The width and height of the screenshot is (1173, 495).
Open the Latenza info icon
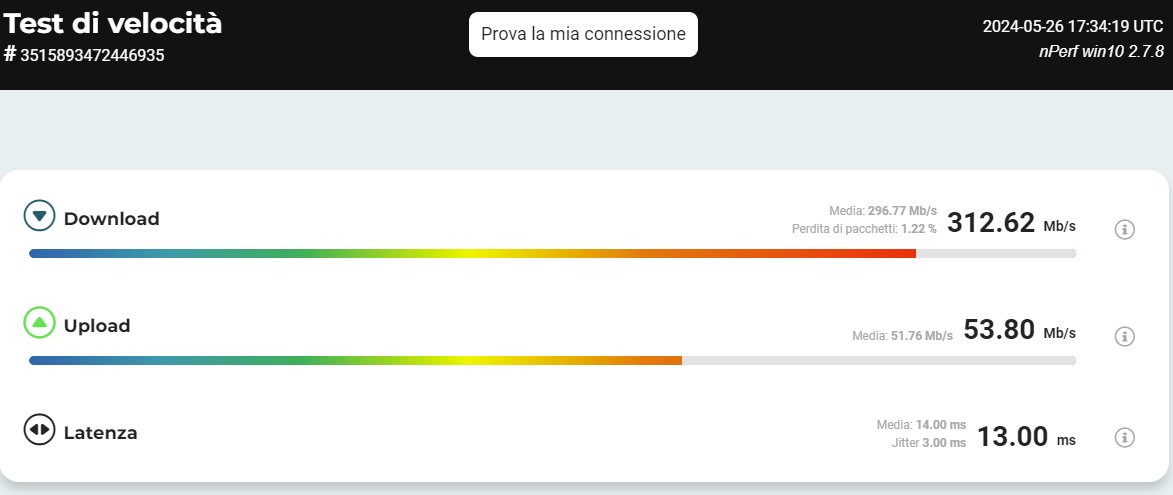[1124, 437]
